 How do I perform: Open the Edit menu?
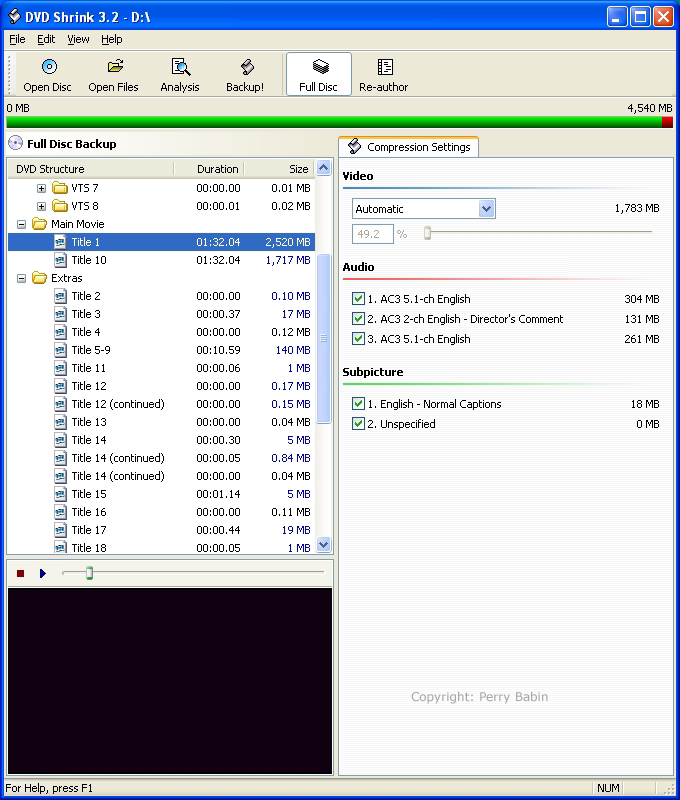click(46, 39)
